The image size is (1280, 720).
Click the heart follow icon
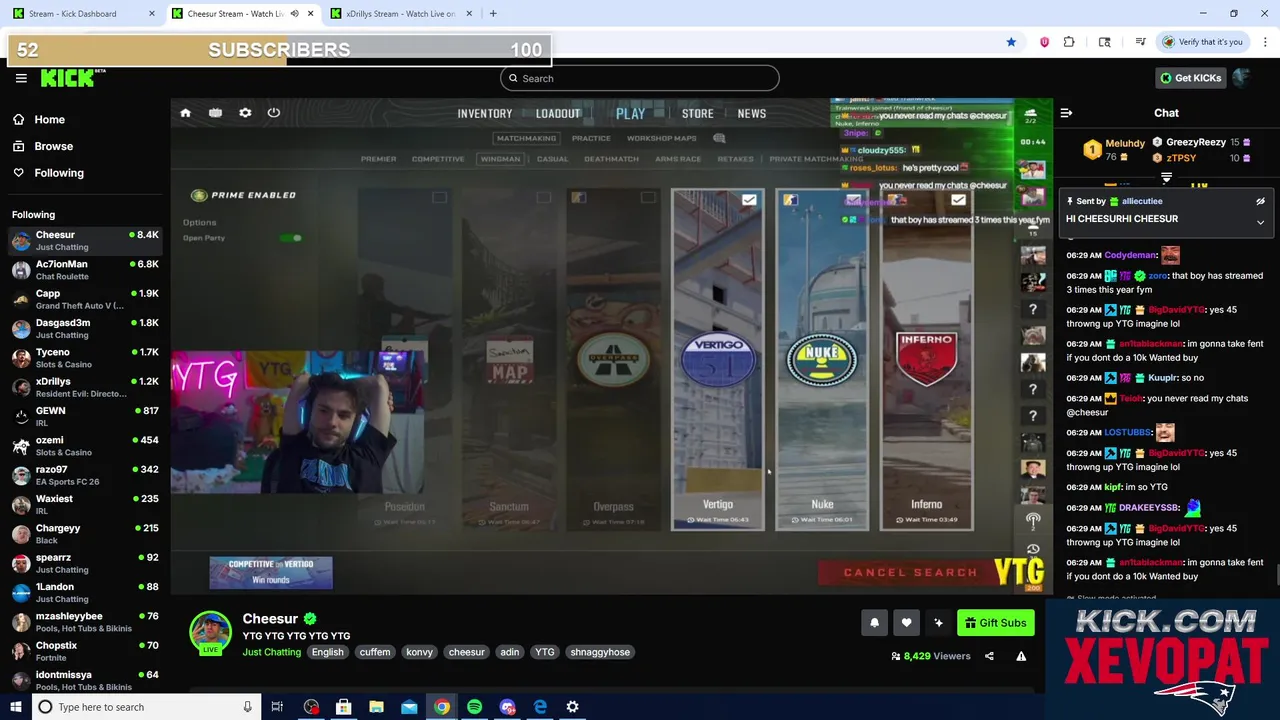(x=906, y=623)
